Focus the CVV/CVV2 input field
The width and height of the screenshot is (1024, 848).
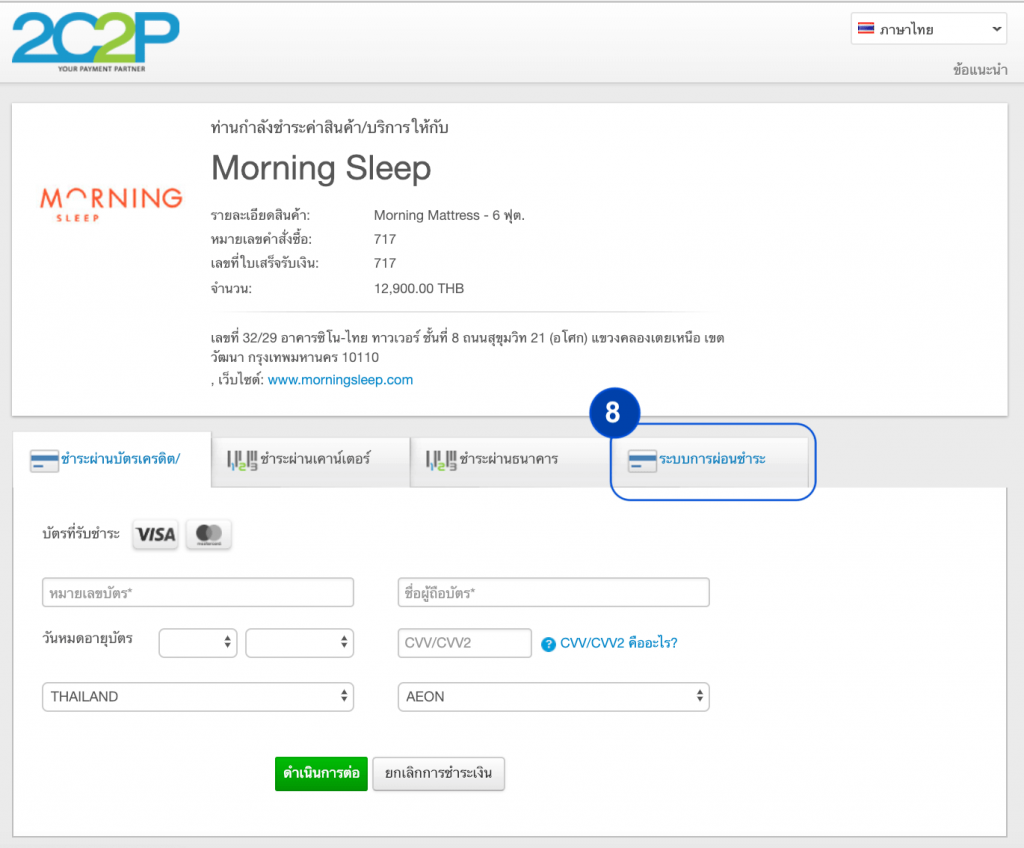click(x=464, y=643)
